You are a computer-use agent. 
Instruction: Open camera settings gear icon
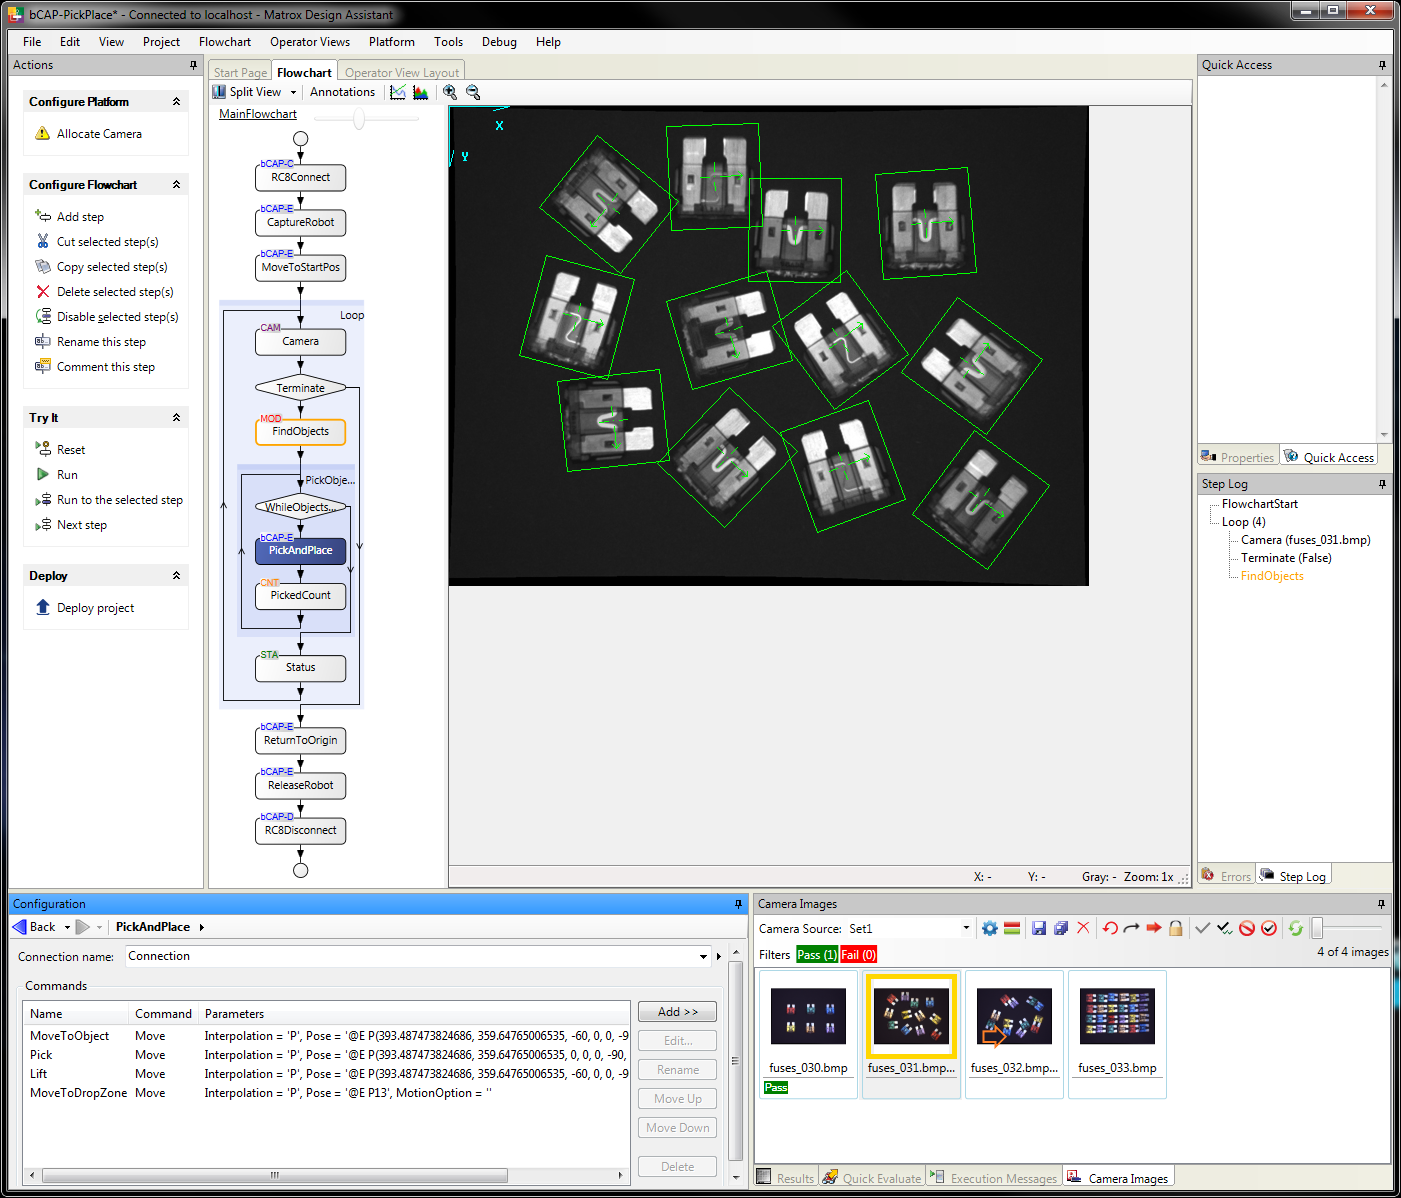[990, 928]
